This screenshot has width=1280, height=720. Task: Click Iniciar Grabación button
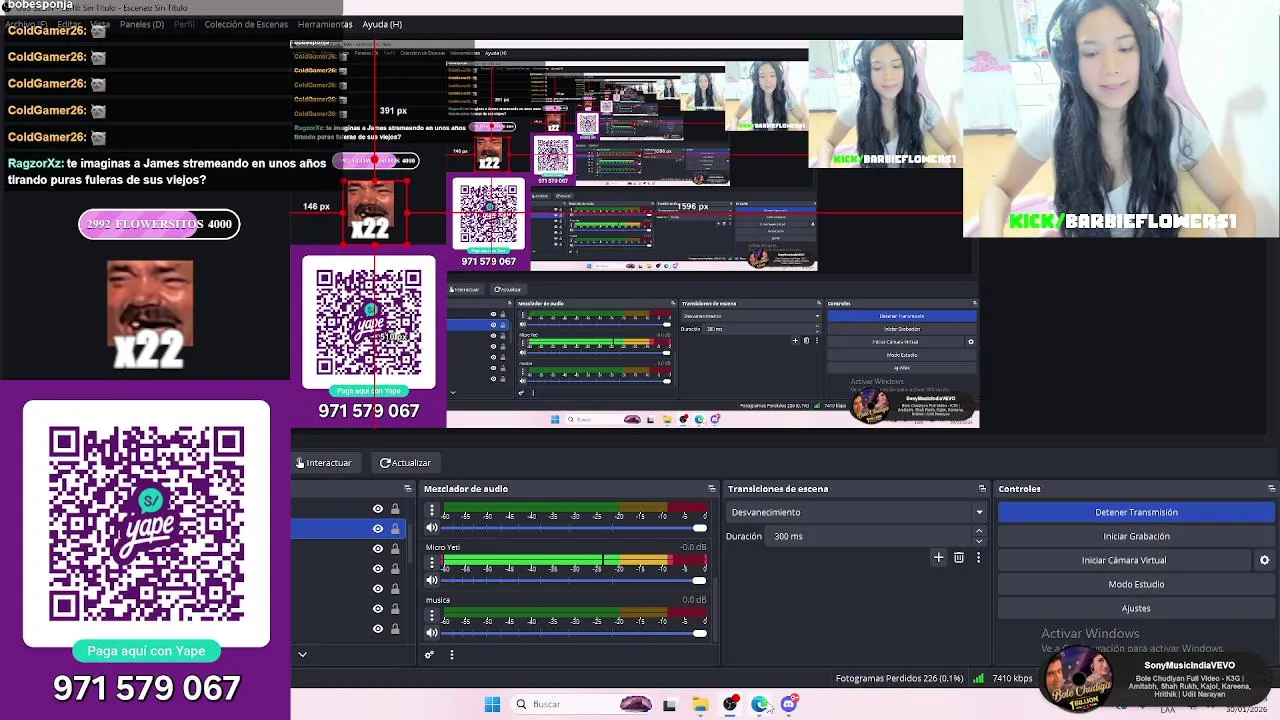(x=1136, y=536)
